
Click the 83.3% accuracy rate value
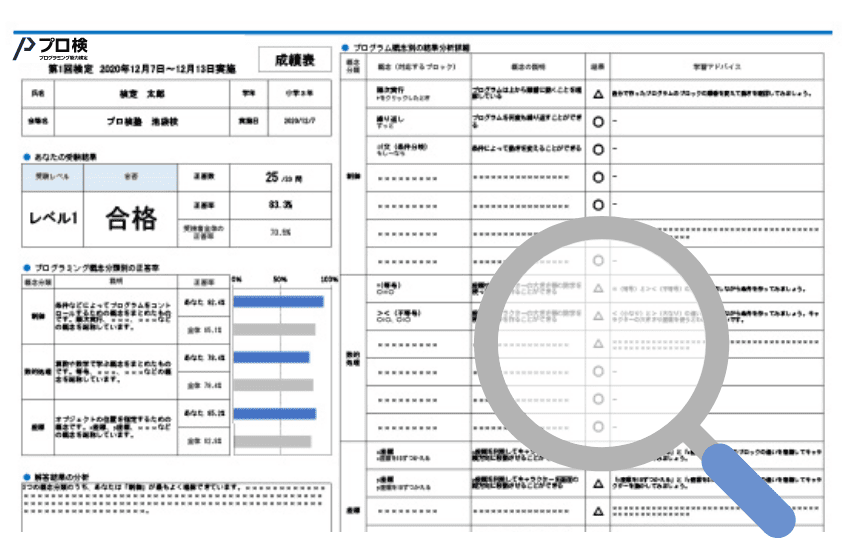tap(280, 205)
